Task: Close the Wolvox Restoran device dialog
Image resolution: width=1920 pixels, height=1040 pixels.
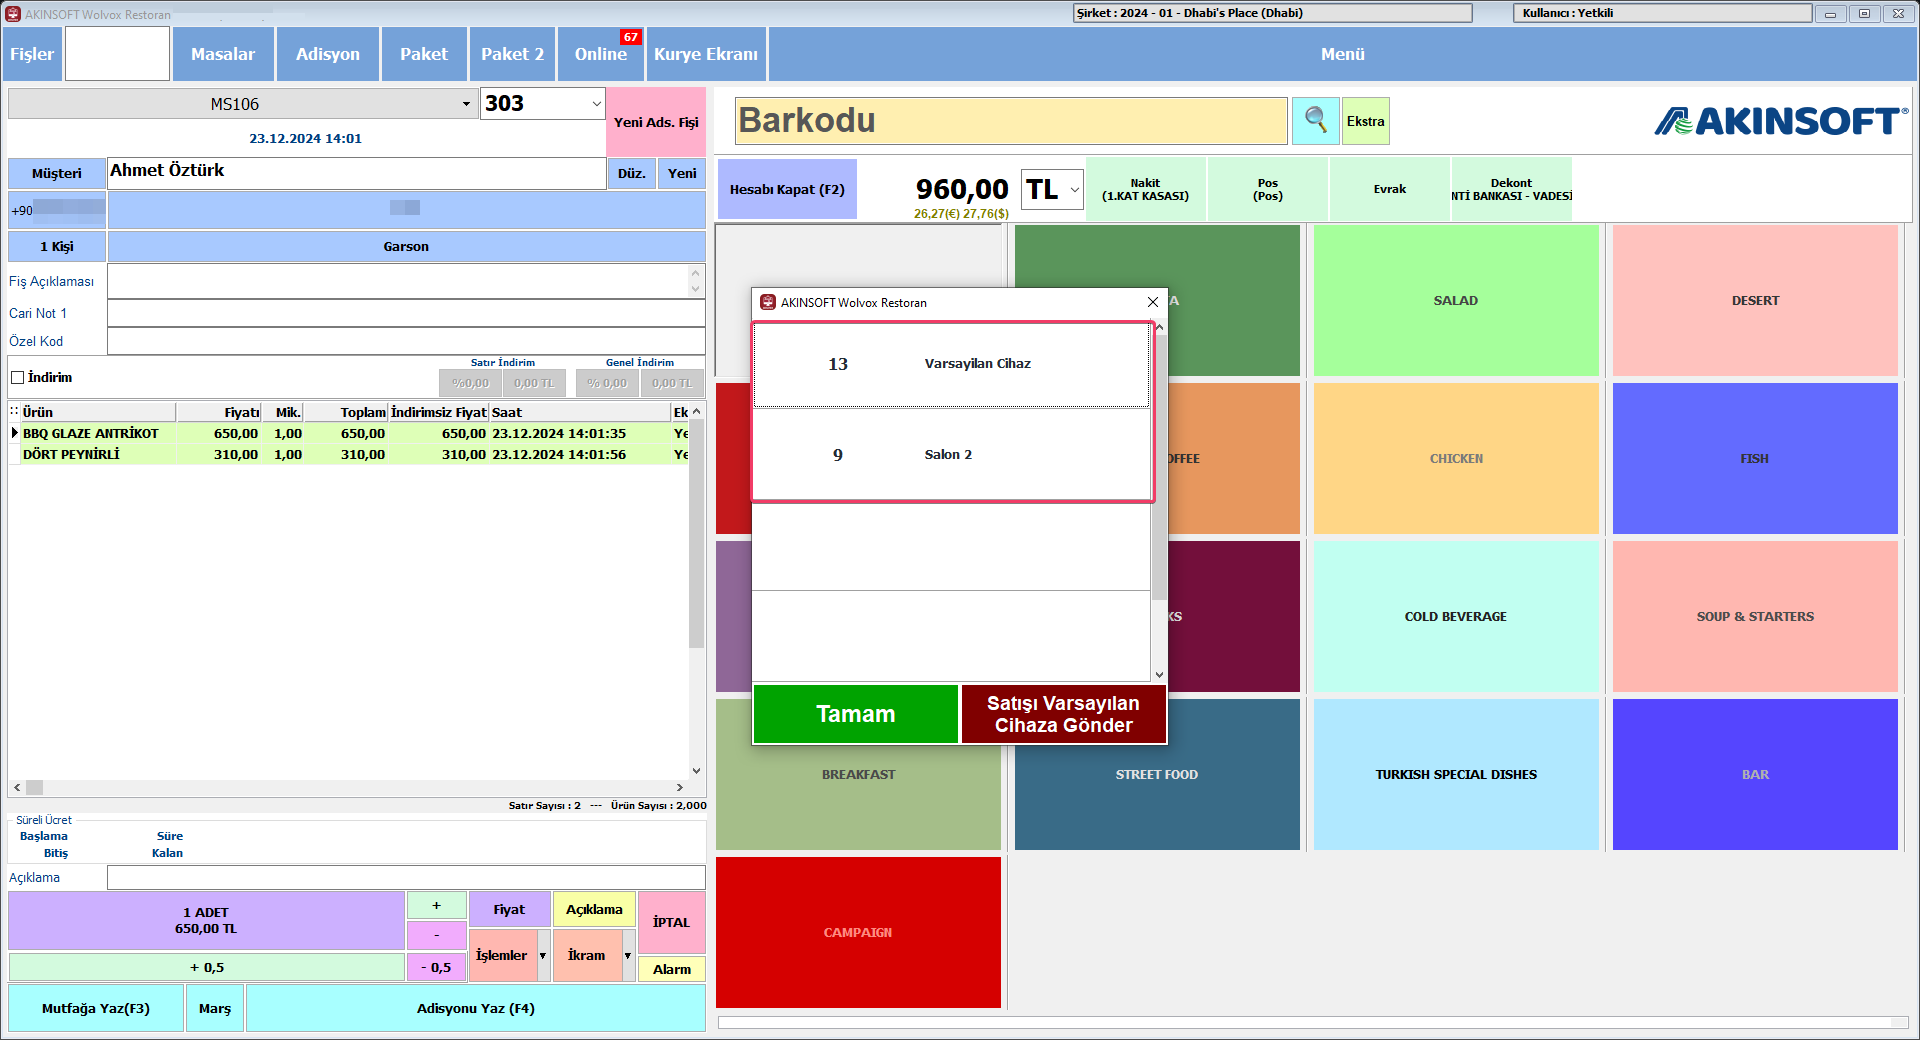Action: pos(1153,302)
